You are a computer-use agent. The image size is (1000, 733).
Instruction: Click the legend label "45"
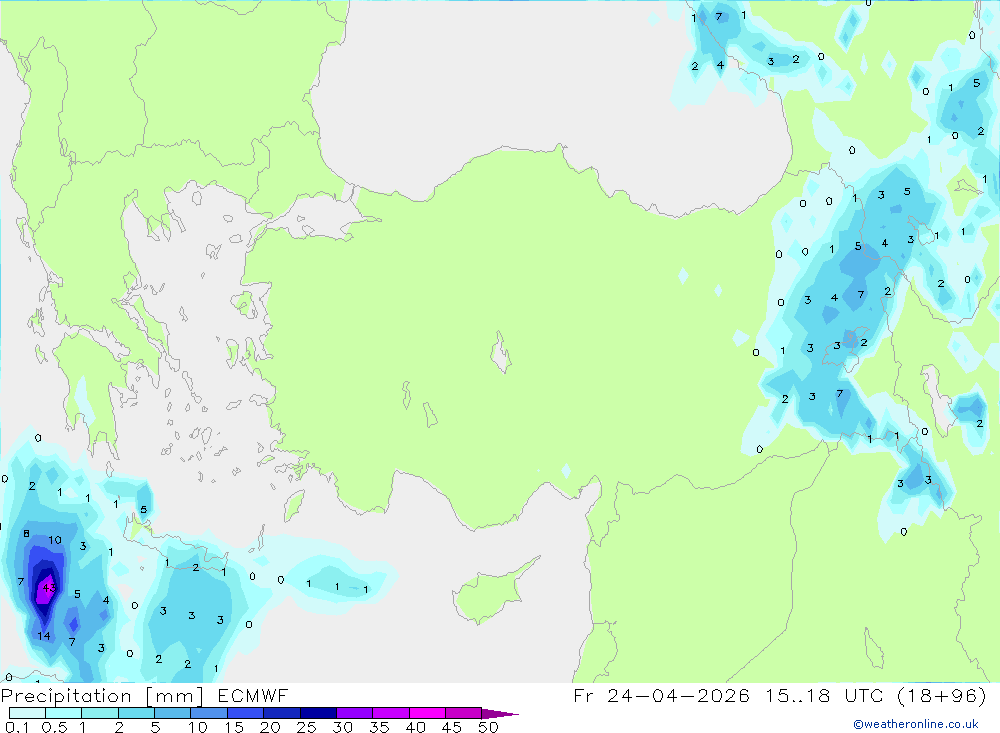pyautogui.click(x=452, y=727)
